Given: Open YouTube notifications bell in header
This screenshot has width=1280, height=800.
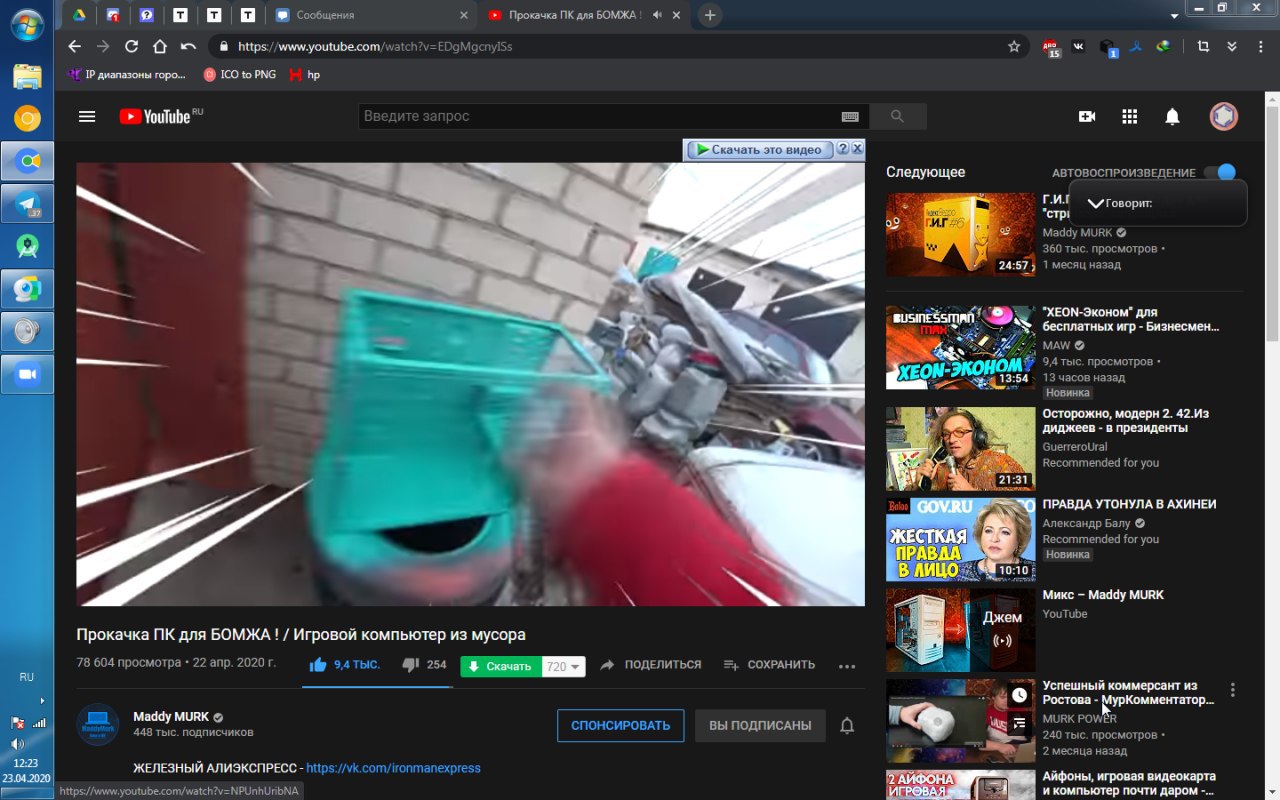Looking at the screenshot, I should [1172, 117].
